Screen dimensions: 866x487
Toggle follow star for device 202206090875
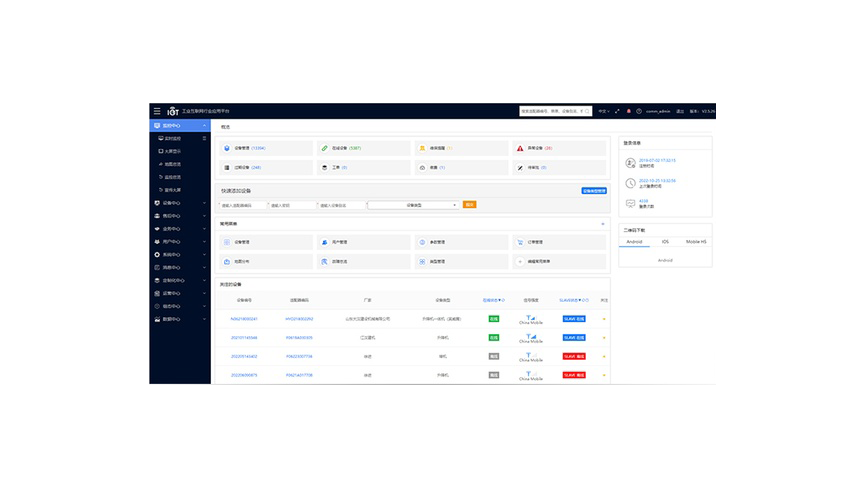click(x=604, y=375)
